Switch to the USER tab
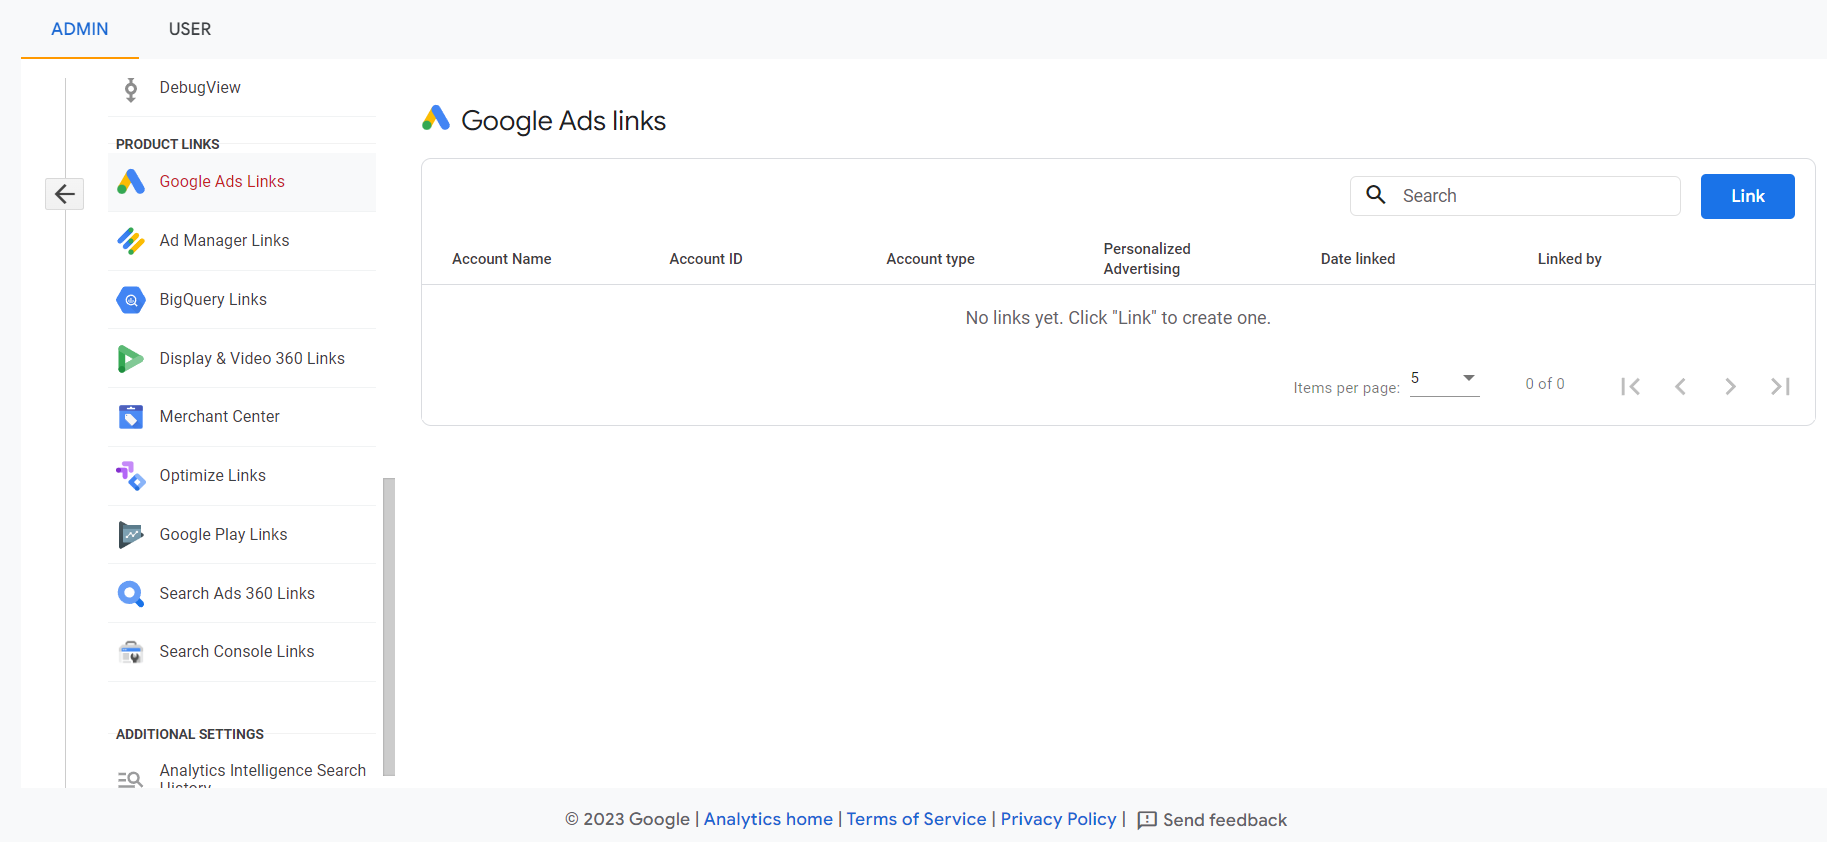This screenshot has height=842, width=1827. [190, 29]
